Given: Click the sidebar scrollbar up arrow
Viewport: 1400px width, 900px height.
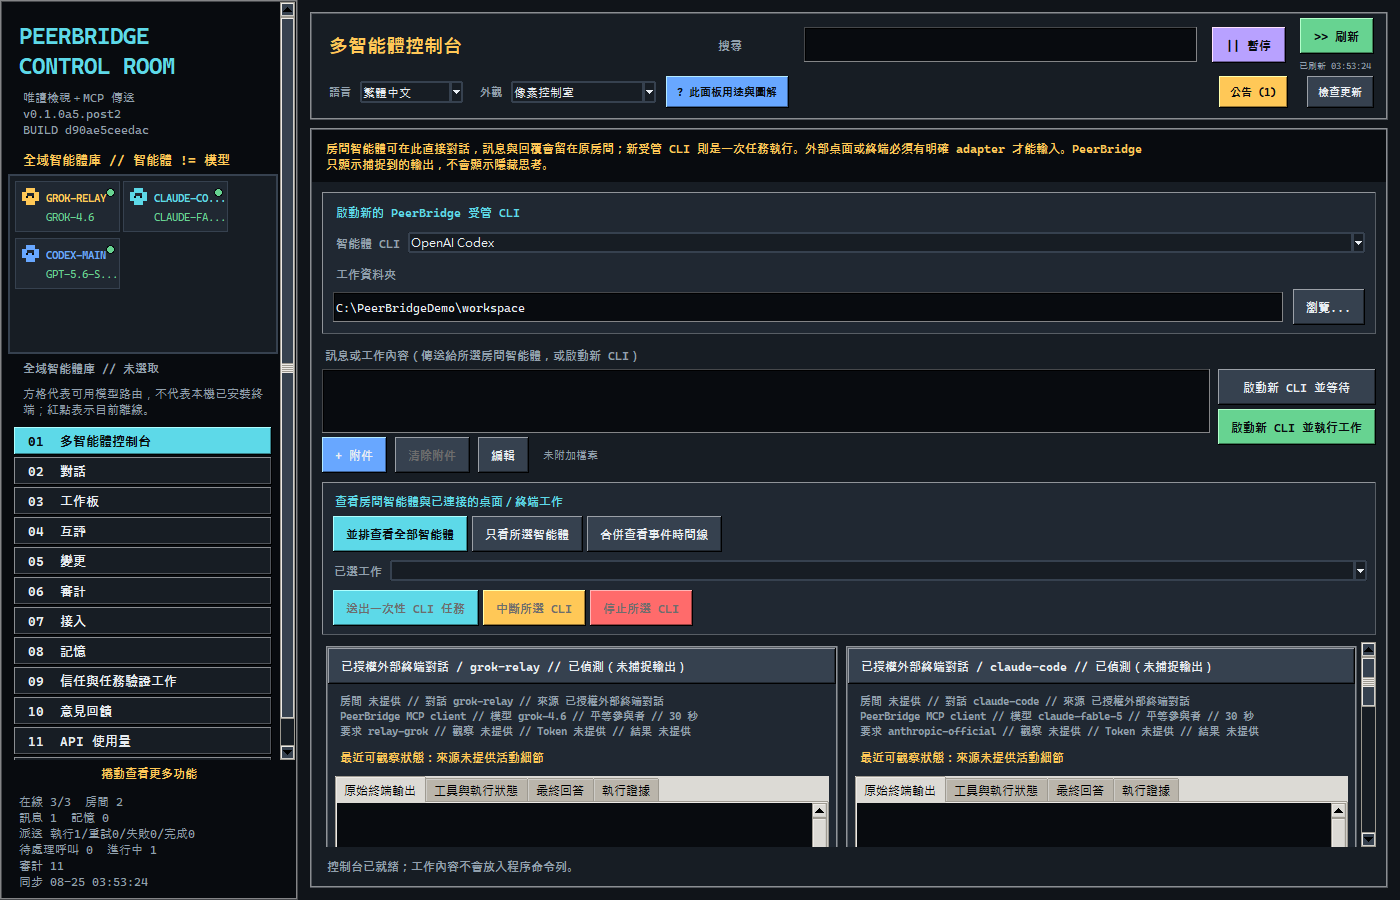Looking at the screenshot, I should tap(288, 10).
